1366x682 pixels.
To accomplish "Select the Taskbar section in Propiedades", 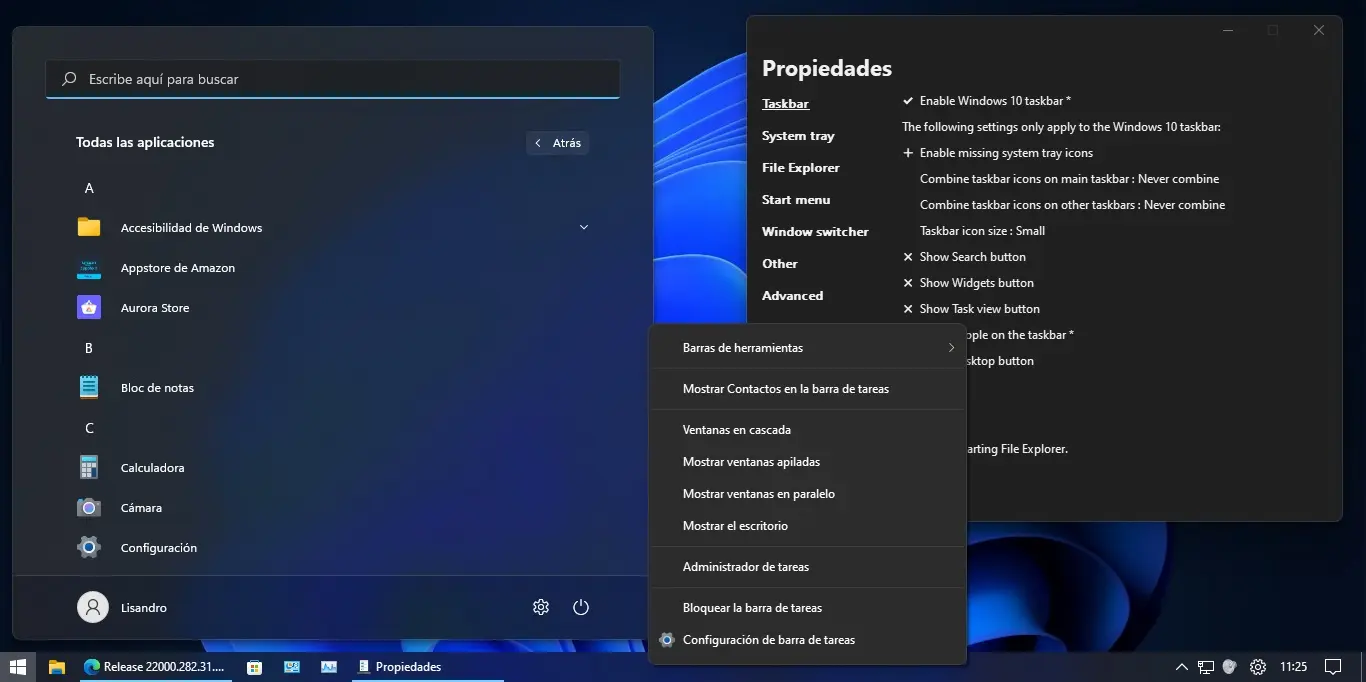I will [x=785, y=104].
